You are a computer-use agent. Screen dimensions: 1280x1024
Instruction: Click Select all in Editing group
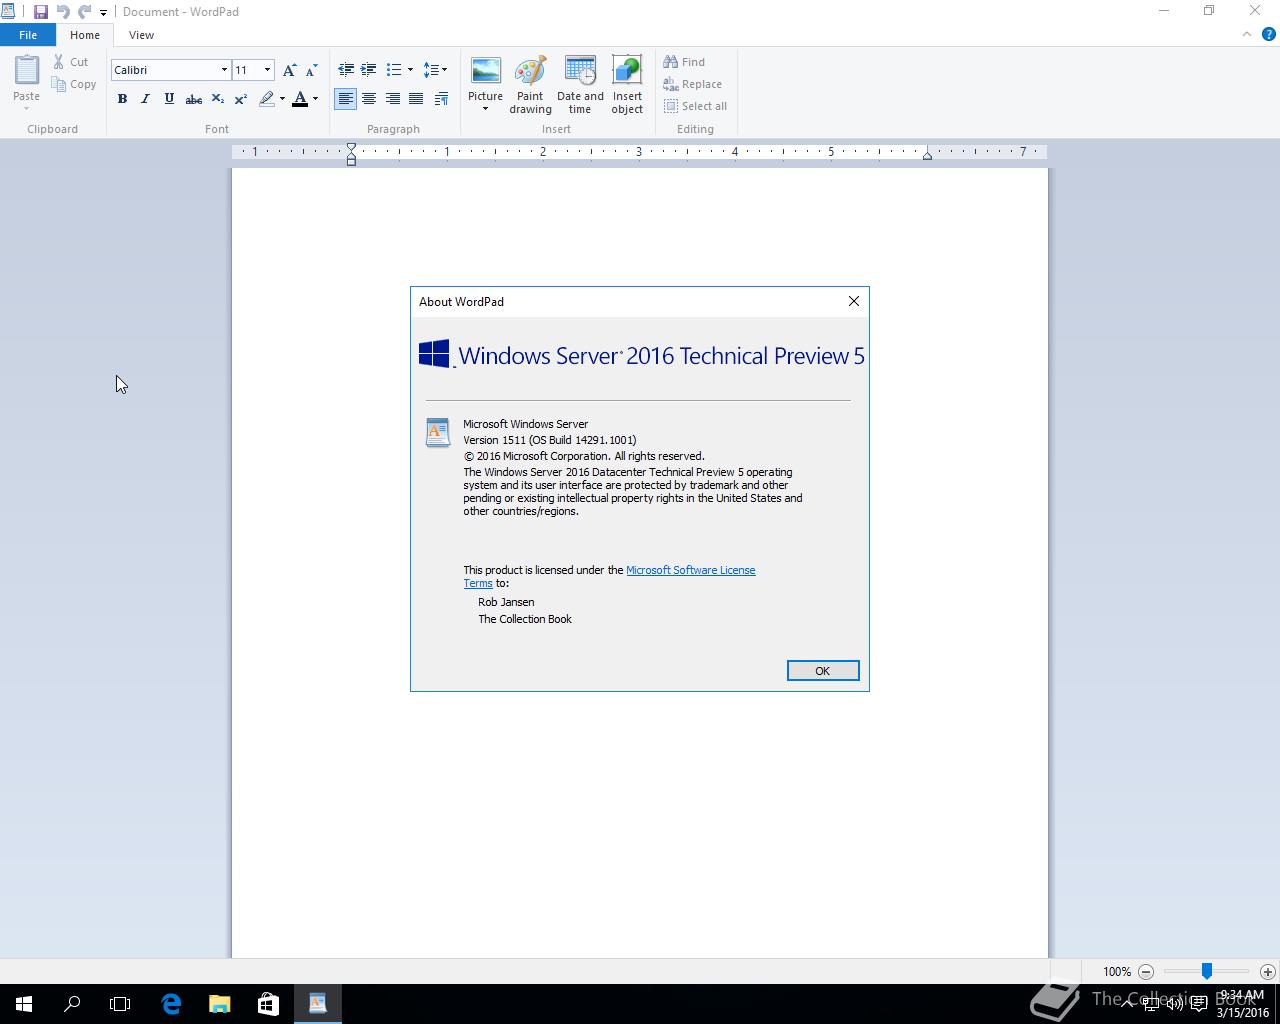(x=695, y=106)
